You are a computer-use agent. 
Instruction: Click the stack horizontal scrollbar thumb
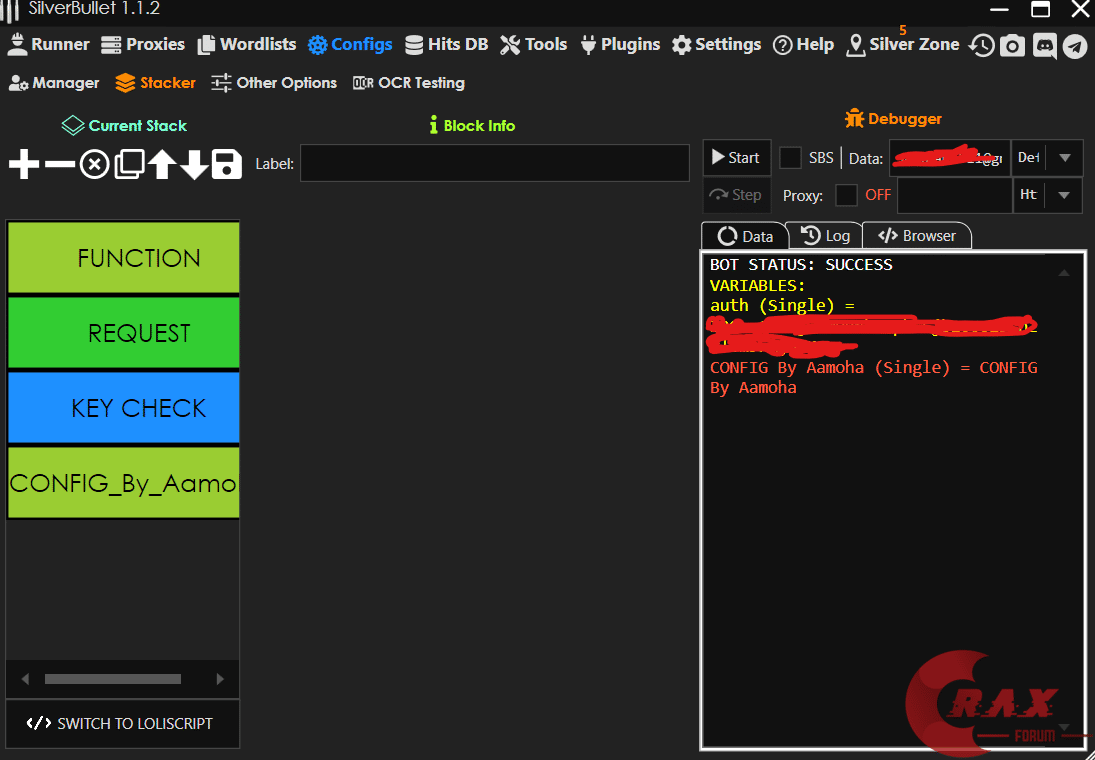[x=112, y=679]
